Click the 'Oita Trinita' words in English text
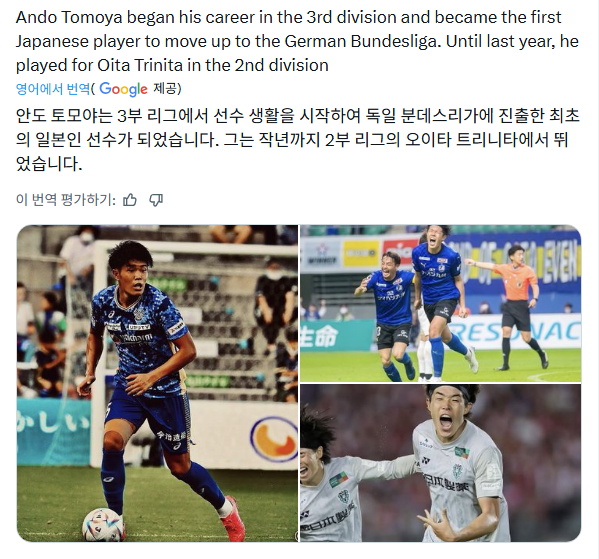 pos(140,65)
